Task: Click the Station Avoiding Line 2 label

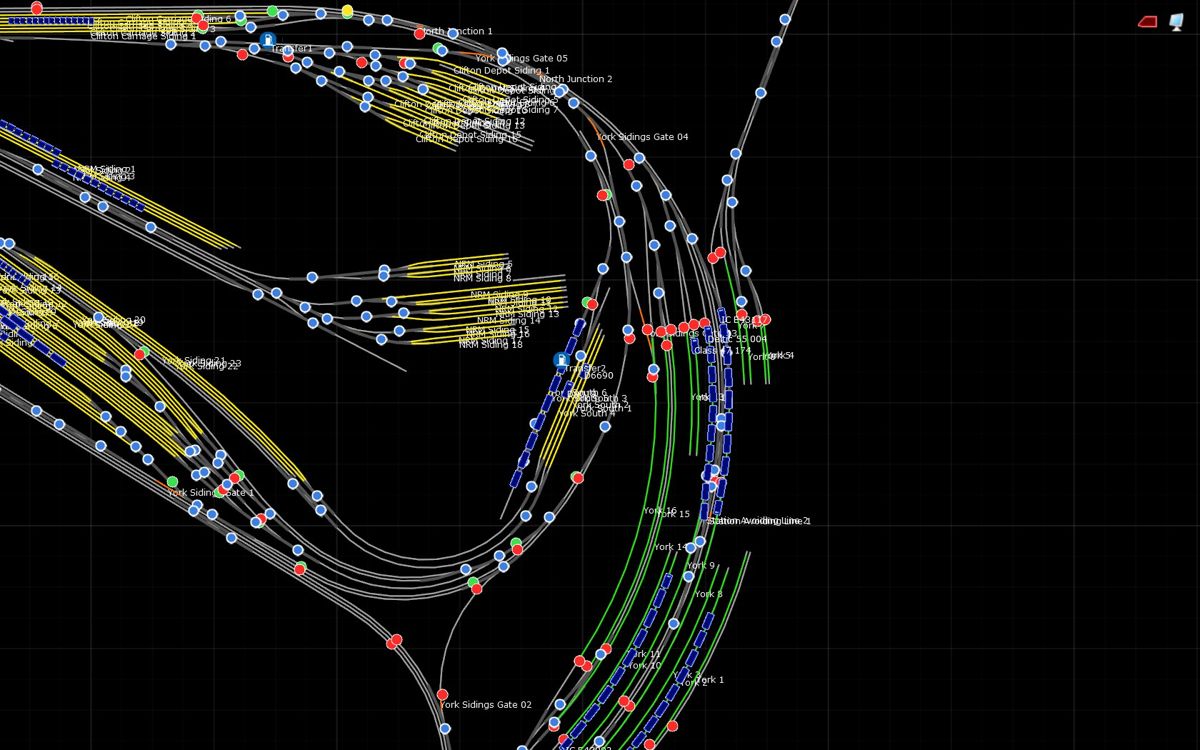Action: pyautogui.click(x=760, y=521)
